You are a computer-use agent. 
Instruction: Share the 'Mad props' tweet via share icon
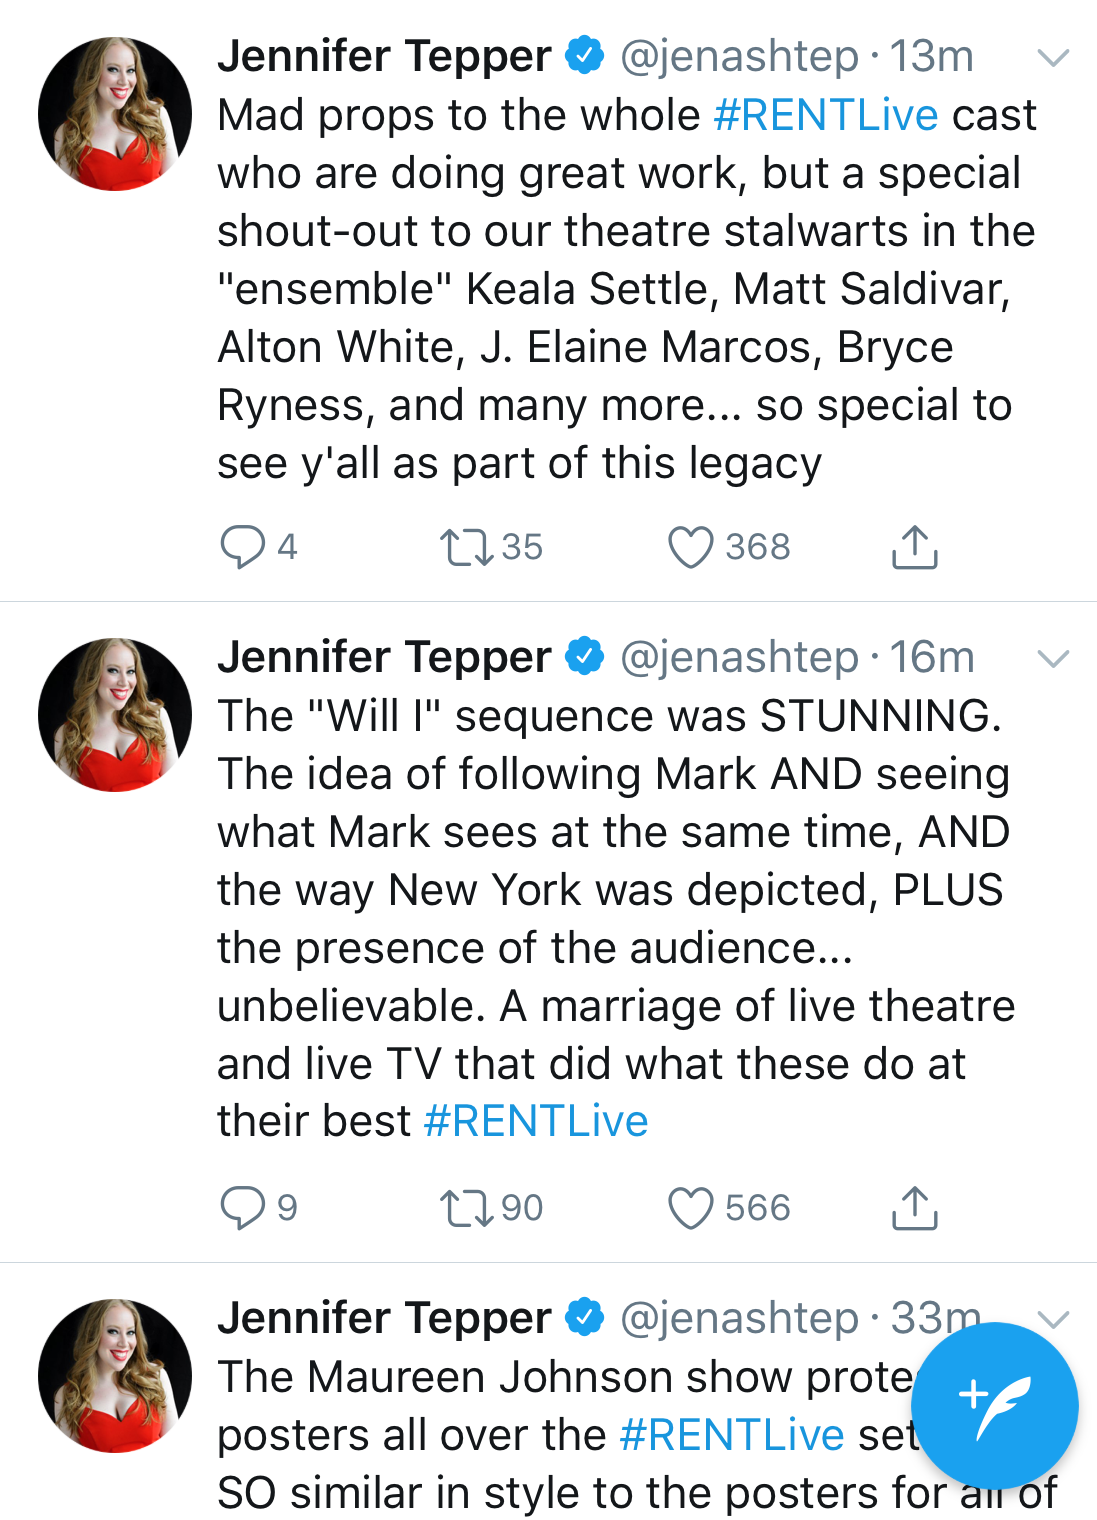tap(914, 546)
